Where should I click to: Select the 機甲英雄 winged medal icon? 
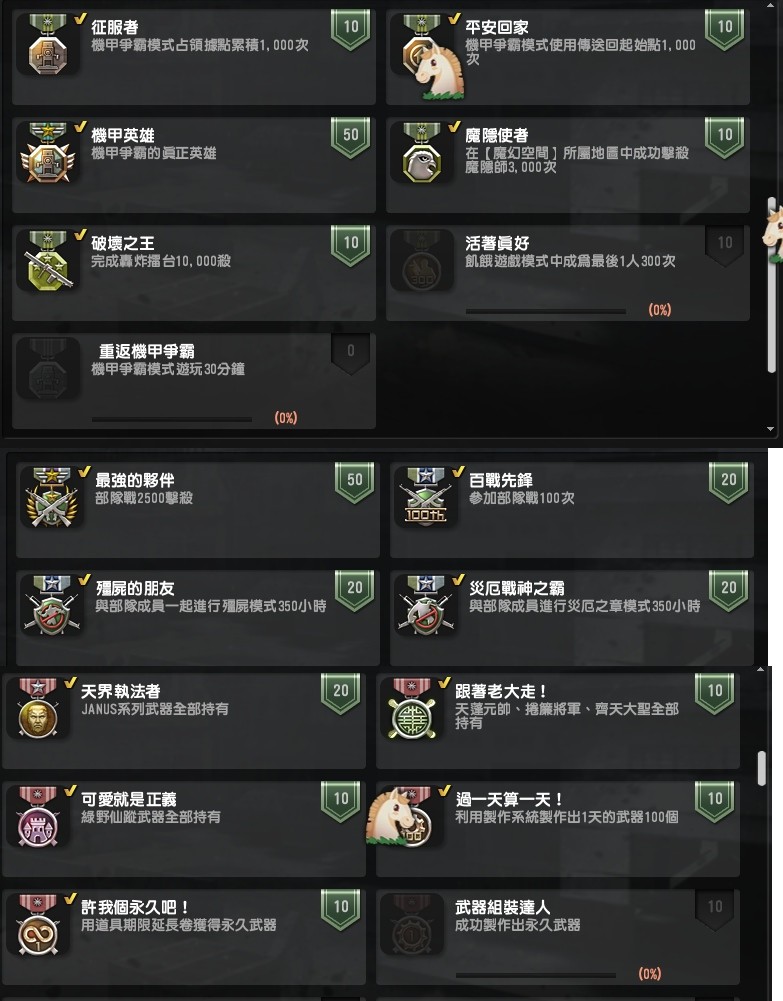(x=47, y=154)
